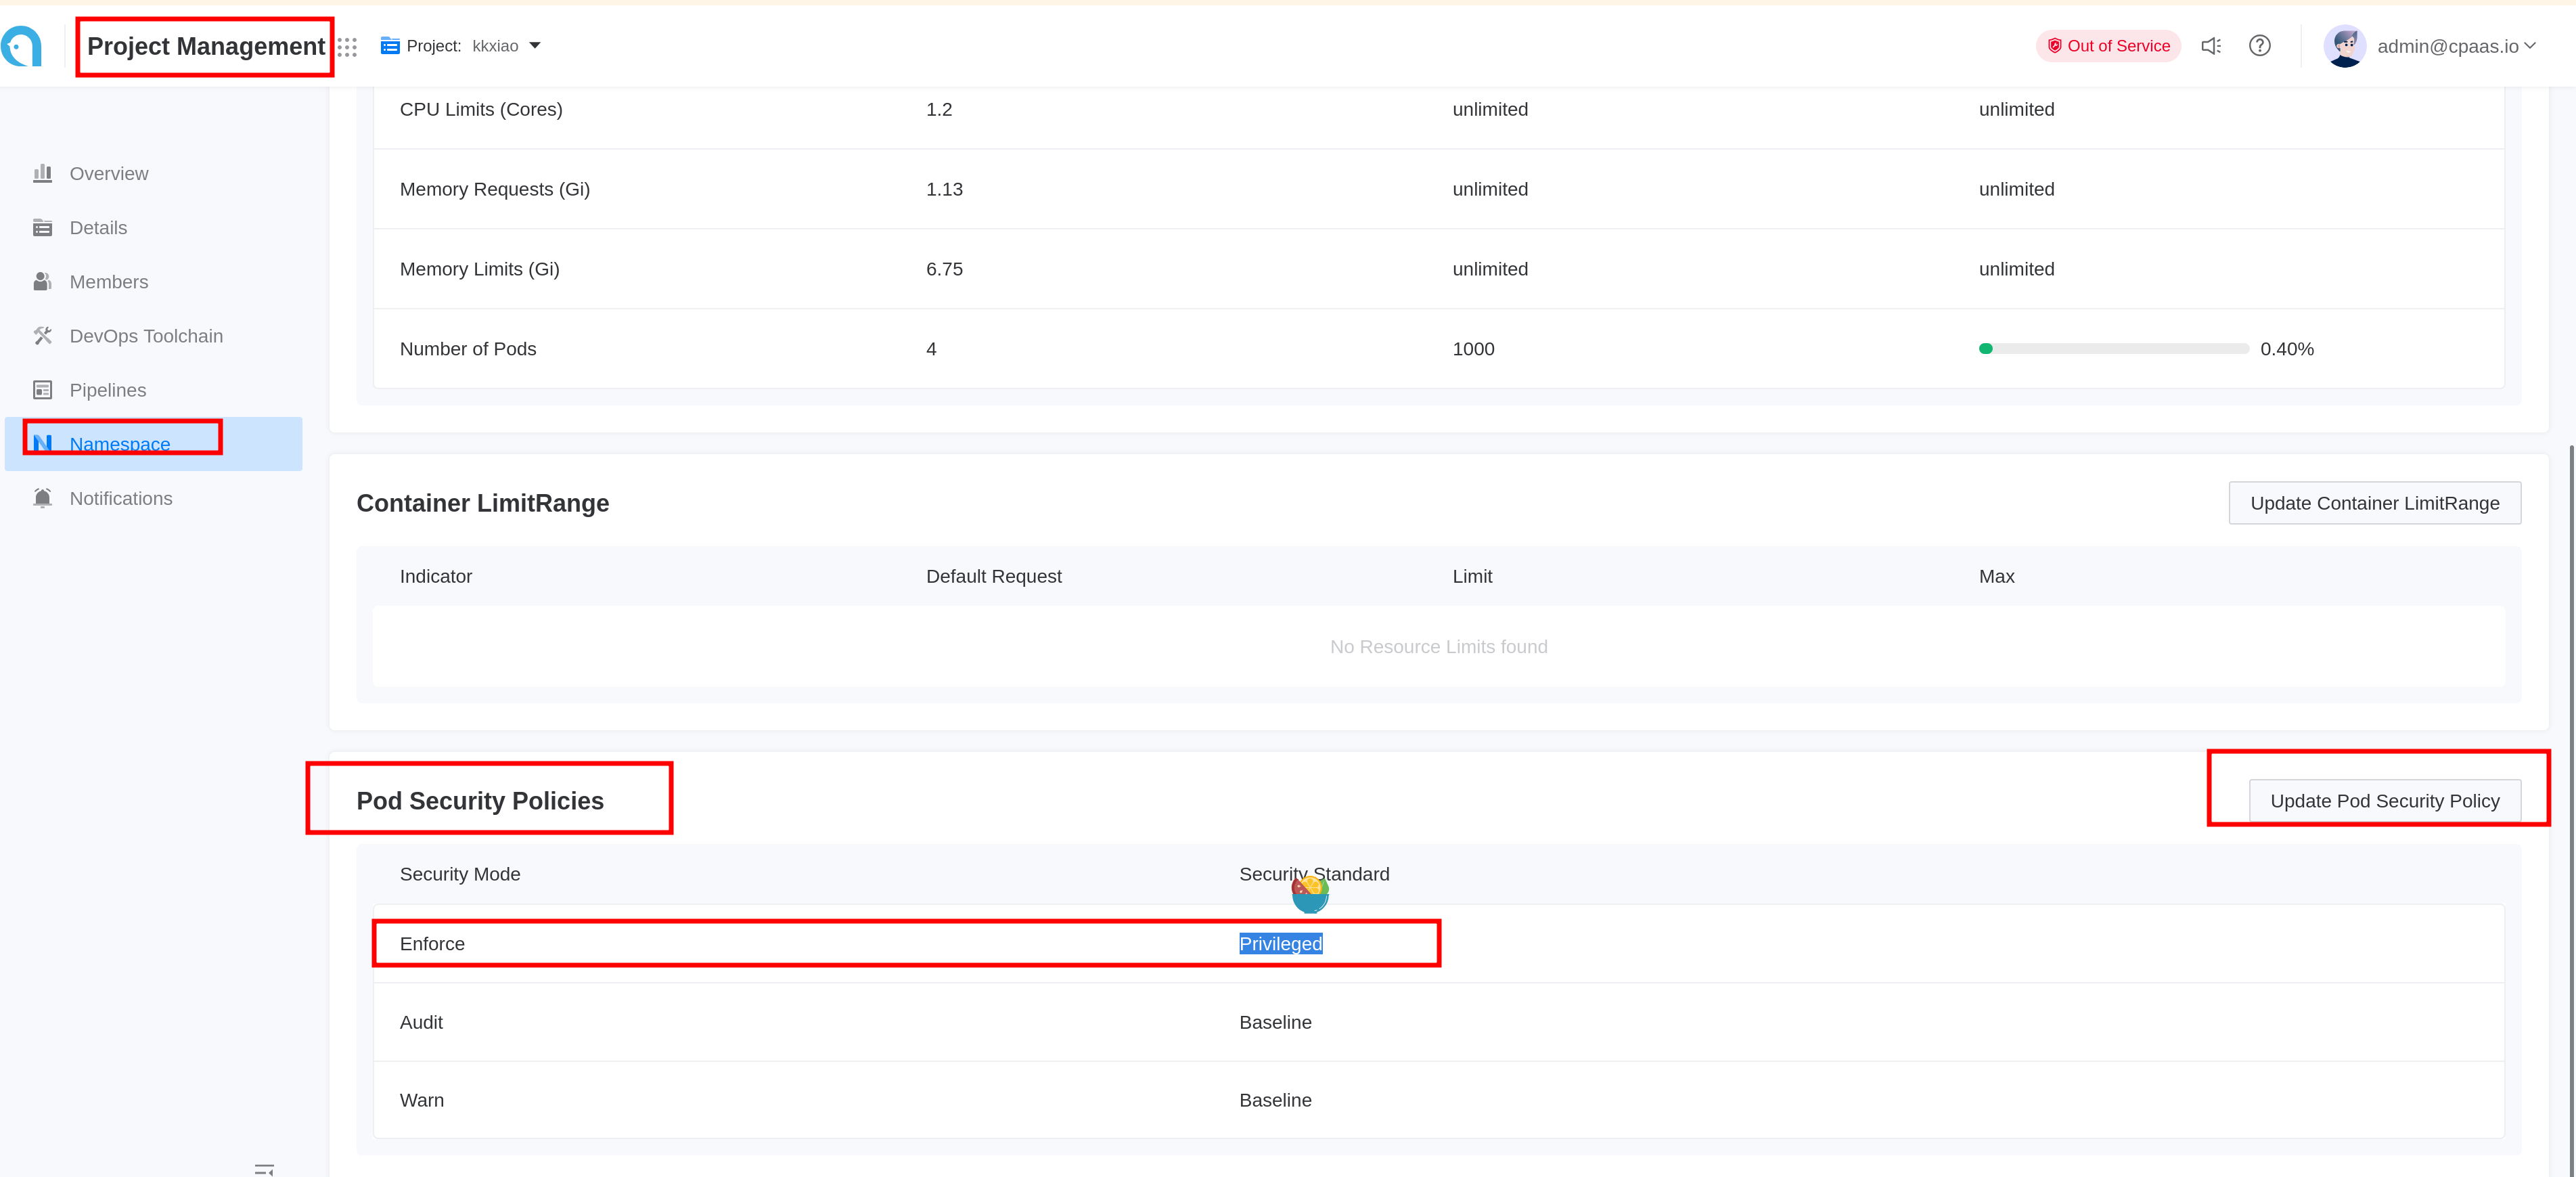Click the Notifications bell icon
Viewport: 2576px width, 1177px height.
tap(42, 498)
